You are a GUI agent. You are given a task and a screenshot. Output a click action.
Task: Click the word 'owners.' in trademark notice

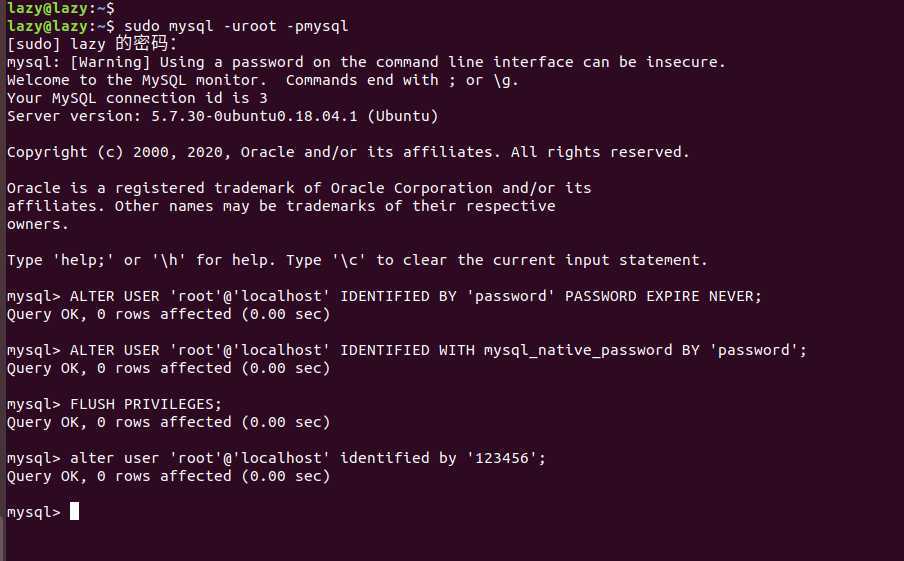coord(38,224)
